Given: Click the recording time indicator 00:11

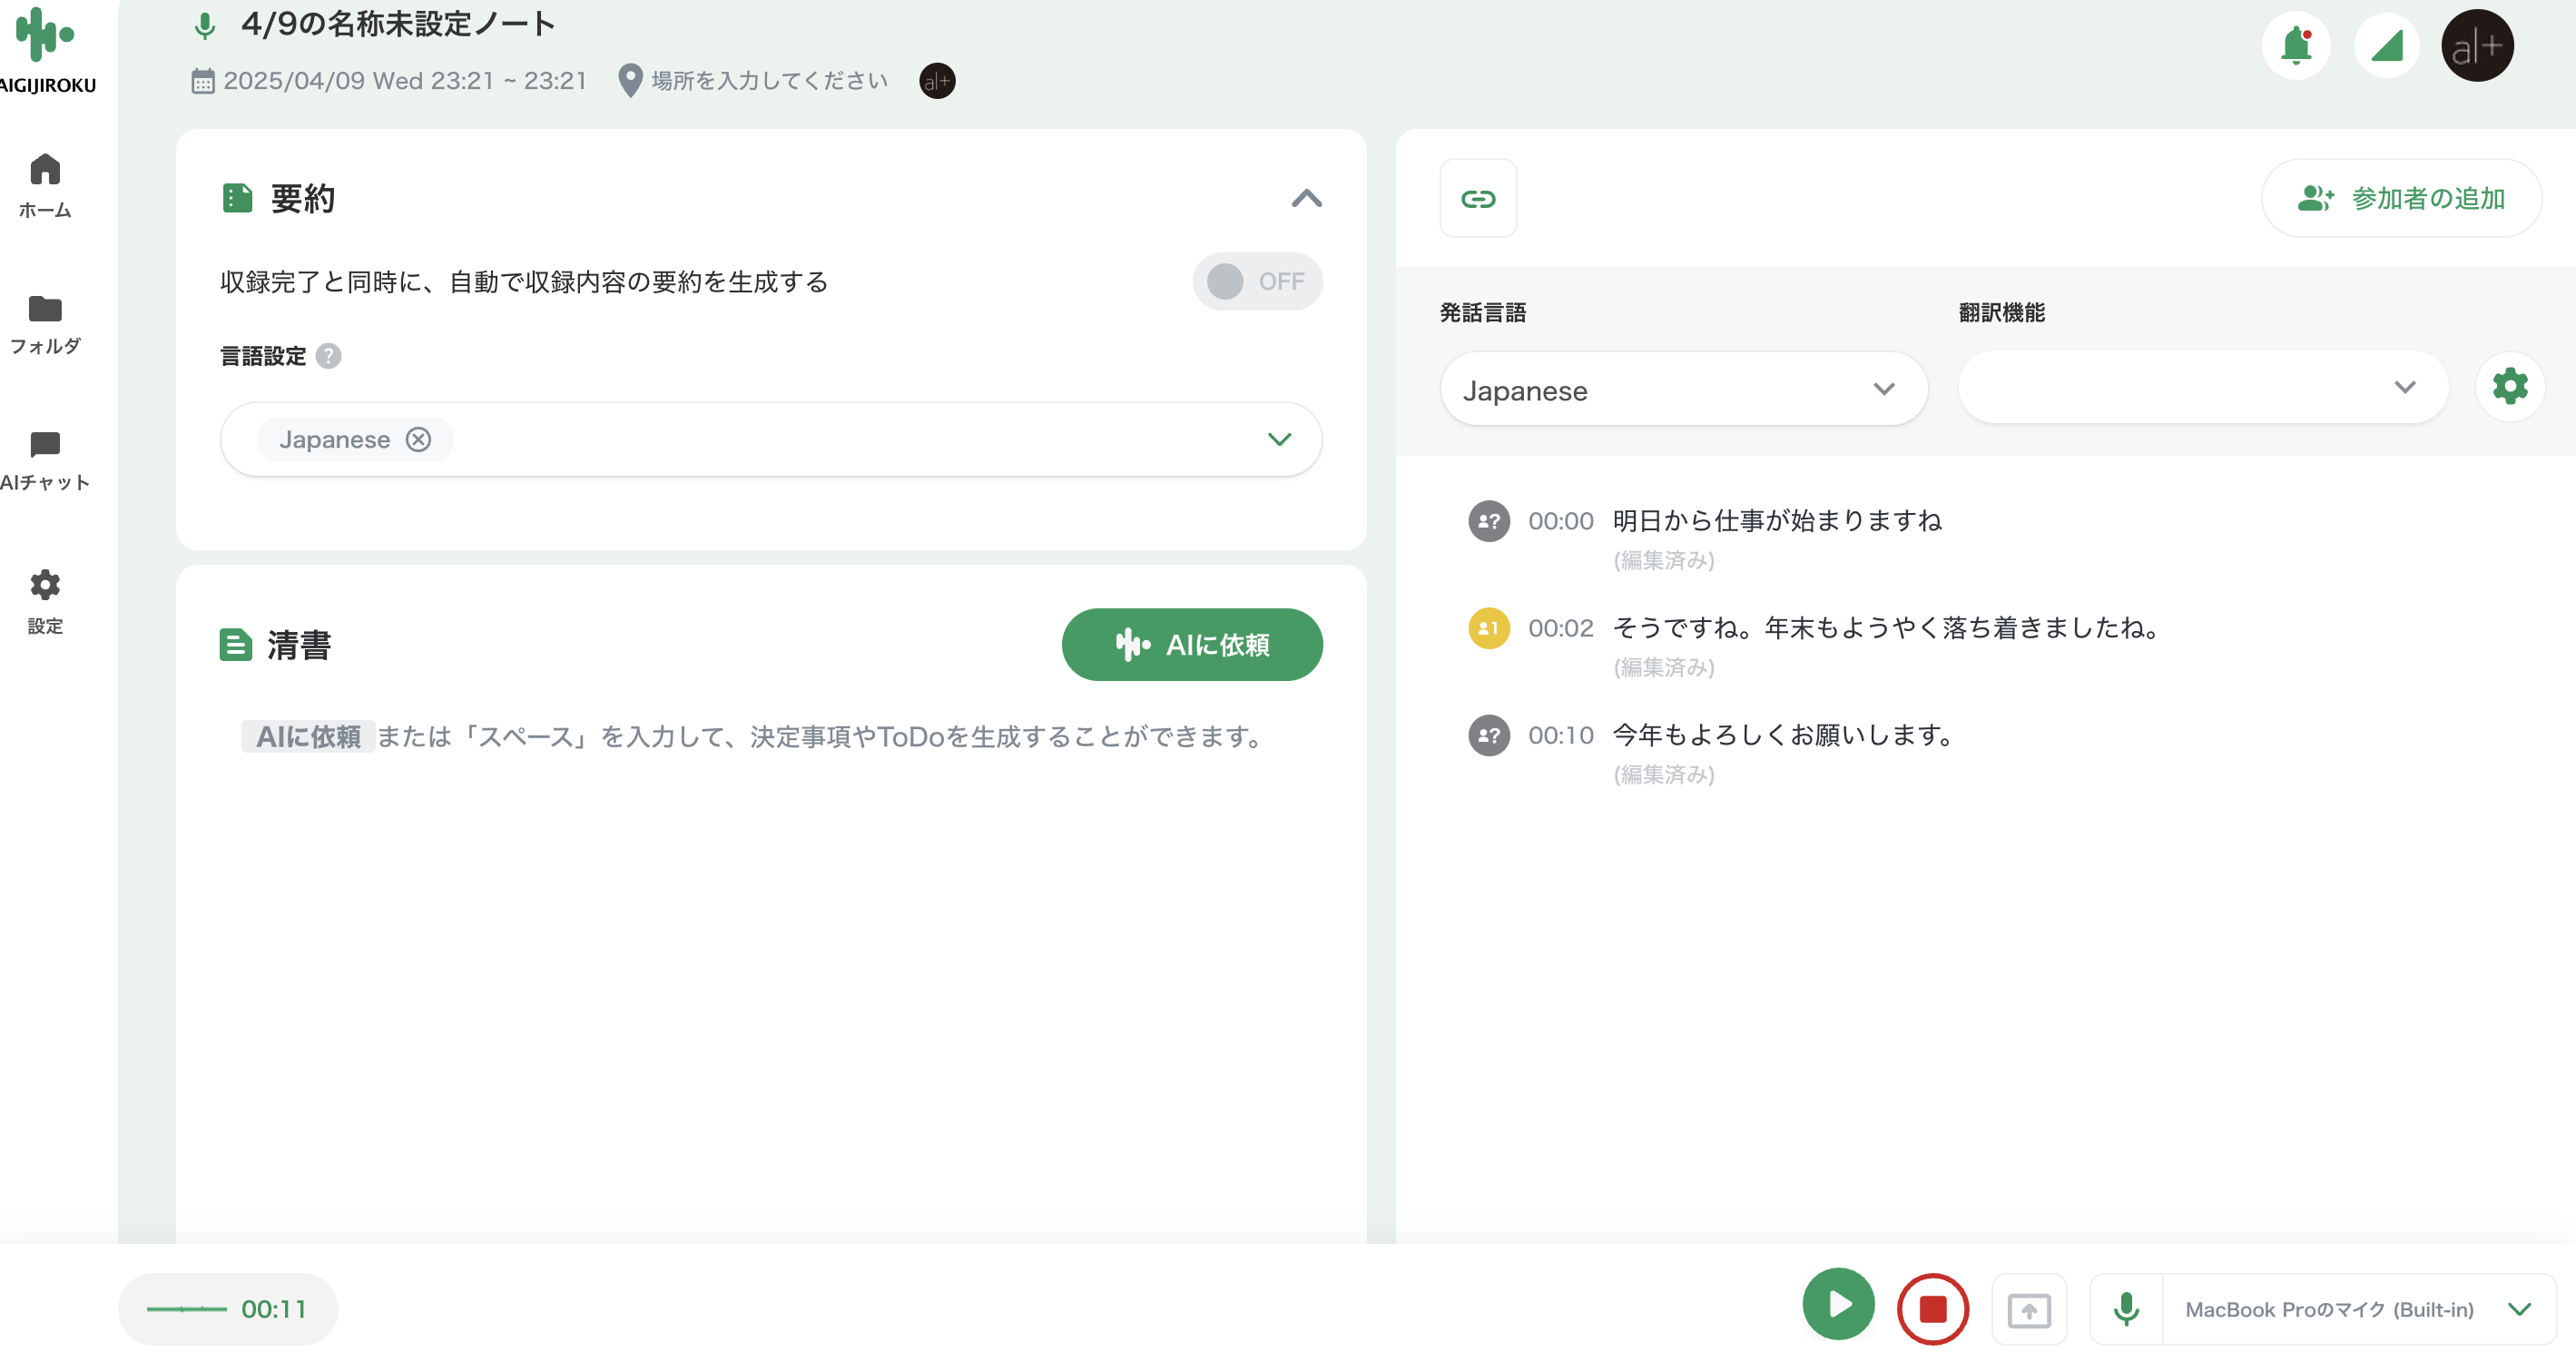Looking at the screenshot, I should (228, 1309).
